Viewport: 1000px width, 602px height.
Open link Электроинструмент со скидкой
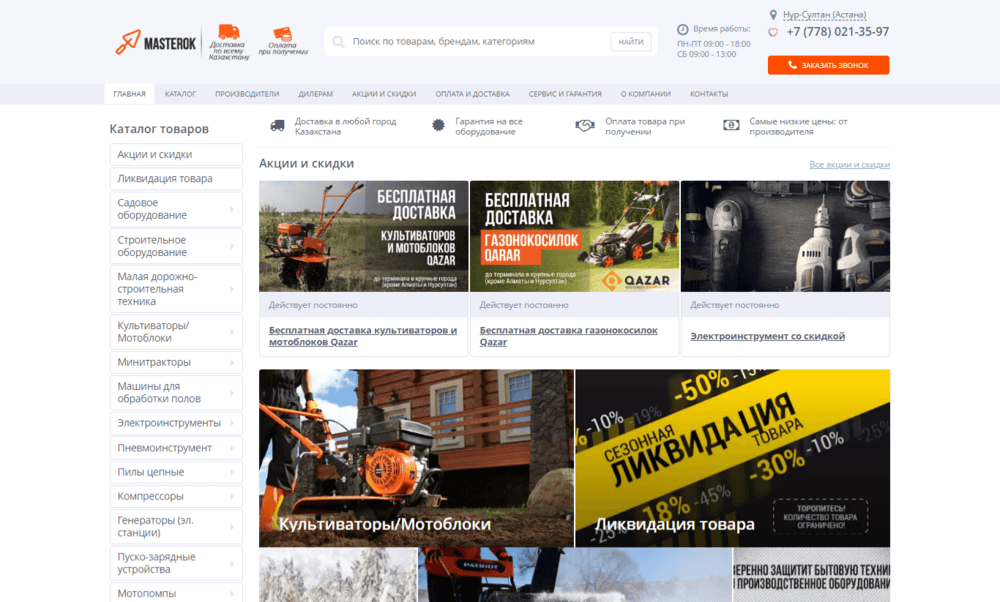click(x=767, y=336)
